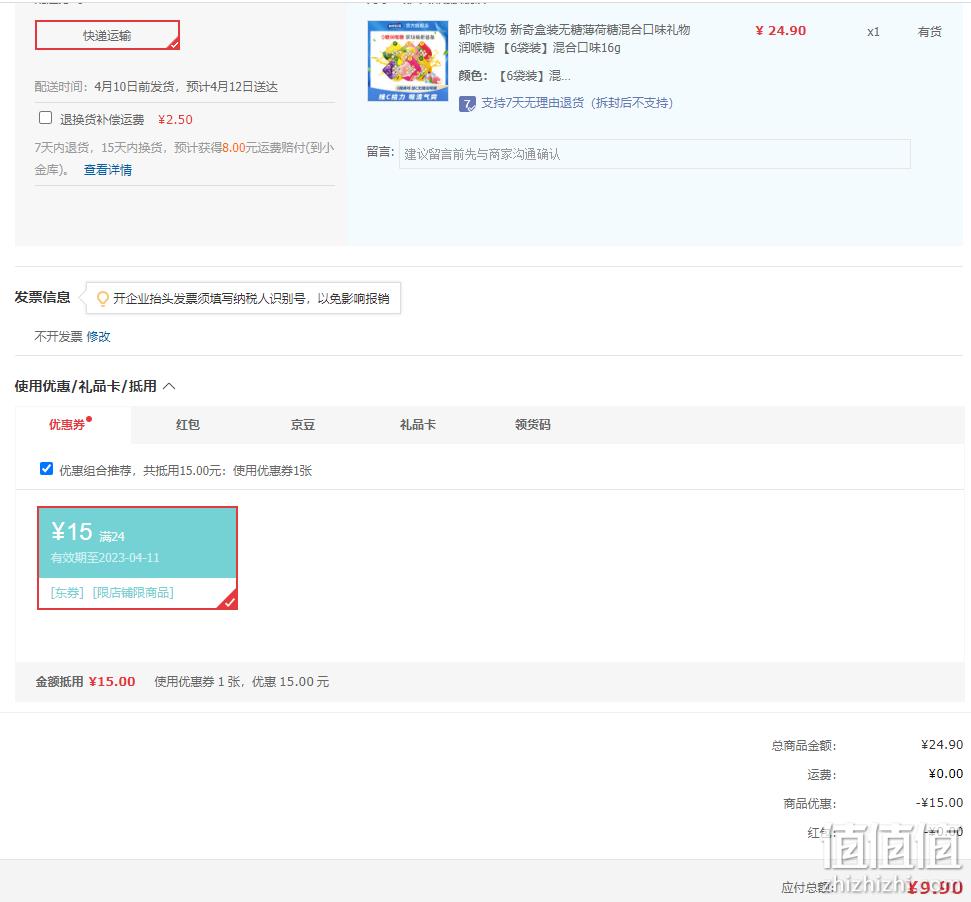Click the lightbulb tip icon near invoice

pyautogui.click(x=103, y=298)
